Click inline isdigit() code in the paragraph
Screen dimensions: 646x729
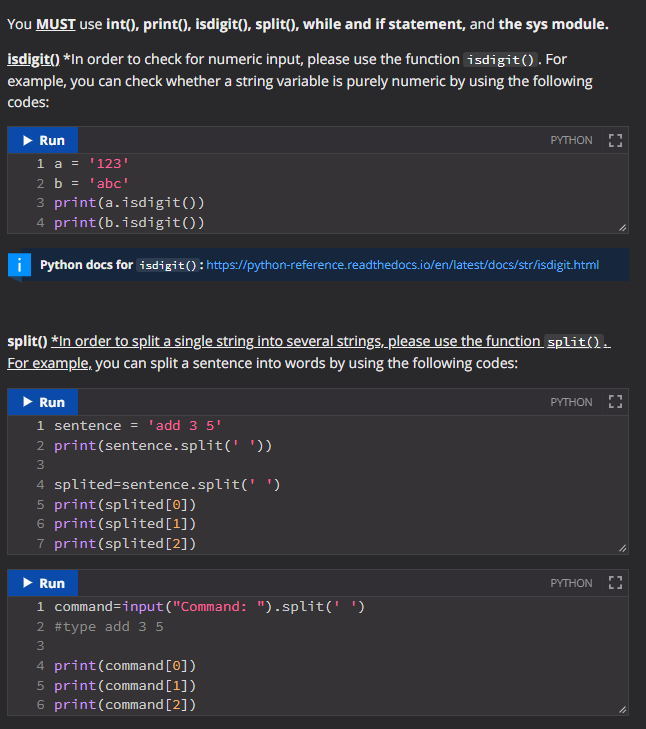coord(500,60)
